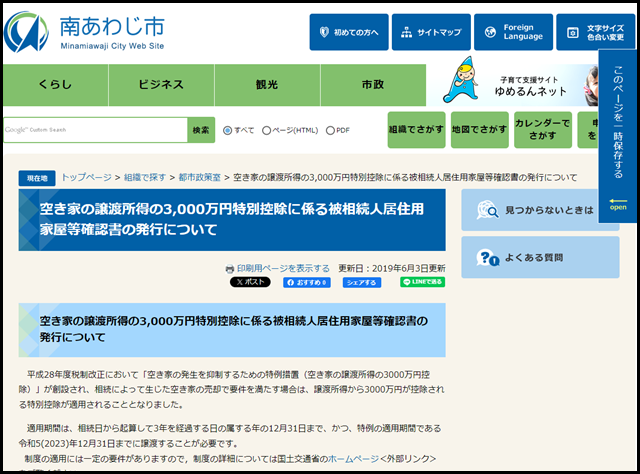Click the 現在地 breadcrumb label
The image size is (640, 474).
pos(37,178)
